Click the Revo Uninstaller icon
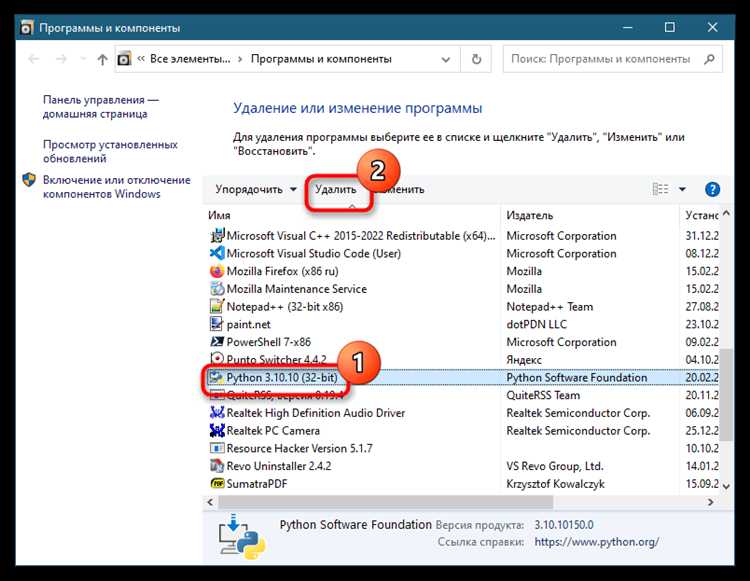Image resolution: width=750 pixels, height=581 pixels. [x=217, y=465]
